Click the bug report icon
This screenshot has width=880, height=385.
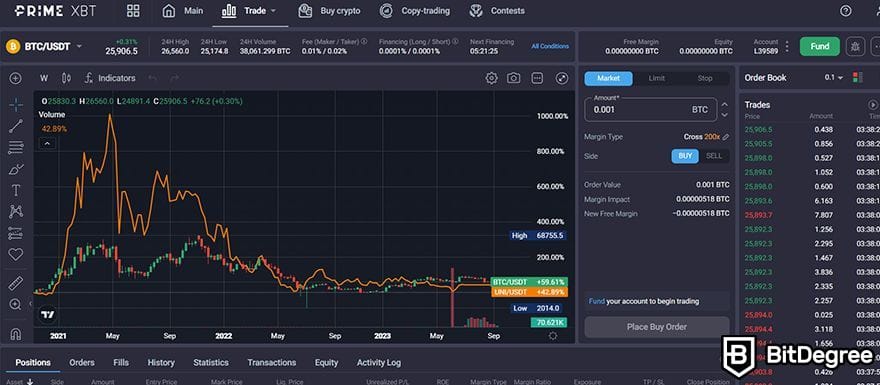[x=855, y=47]
